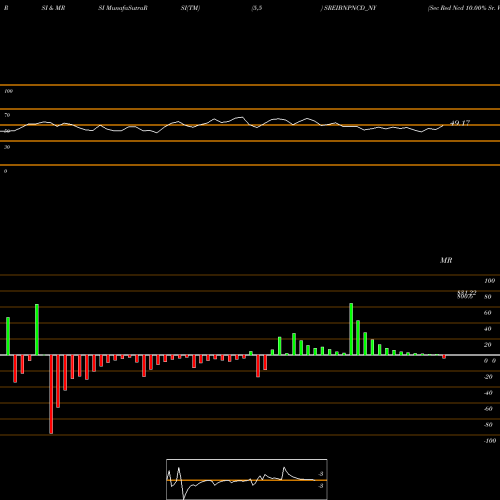Click the RSI axis label 0

(x=5, y=171)
